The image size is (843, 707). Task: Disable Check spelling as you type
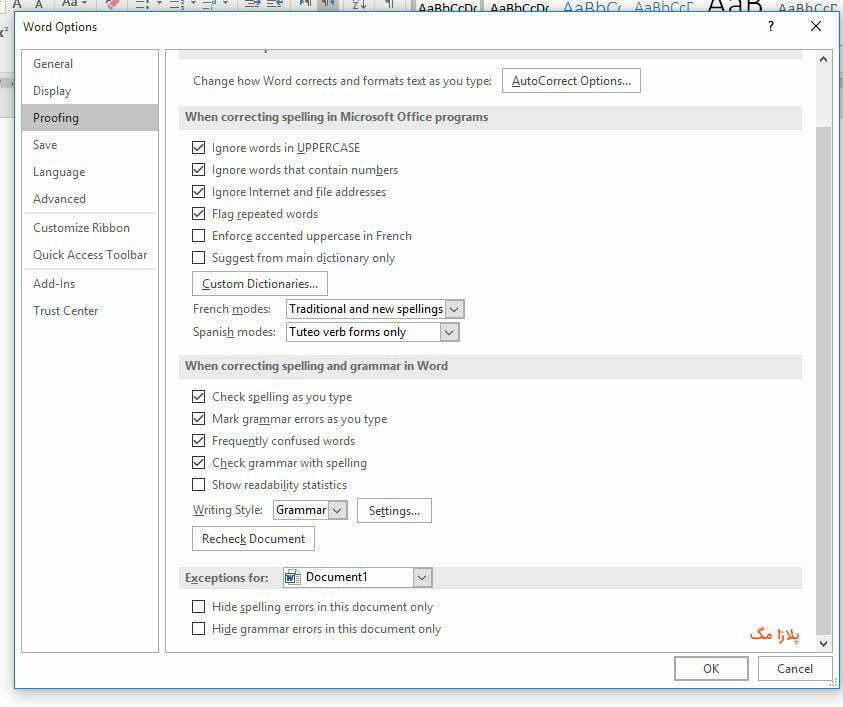198,397
